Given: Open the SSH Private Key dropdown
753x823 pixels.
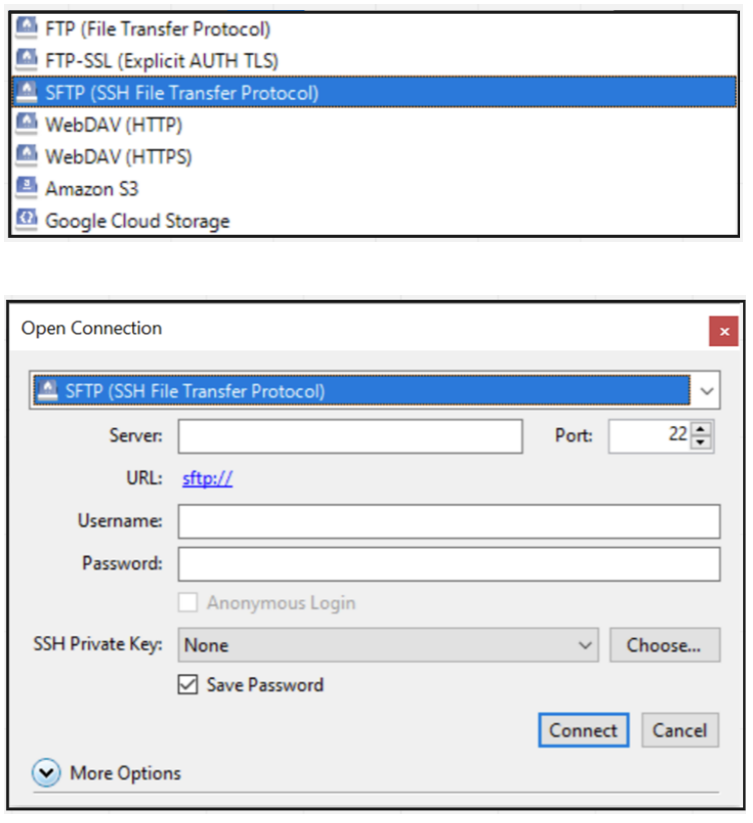Looking at the screenshot, I should pyautogui.click(x=586, y=646).
